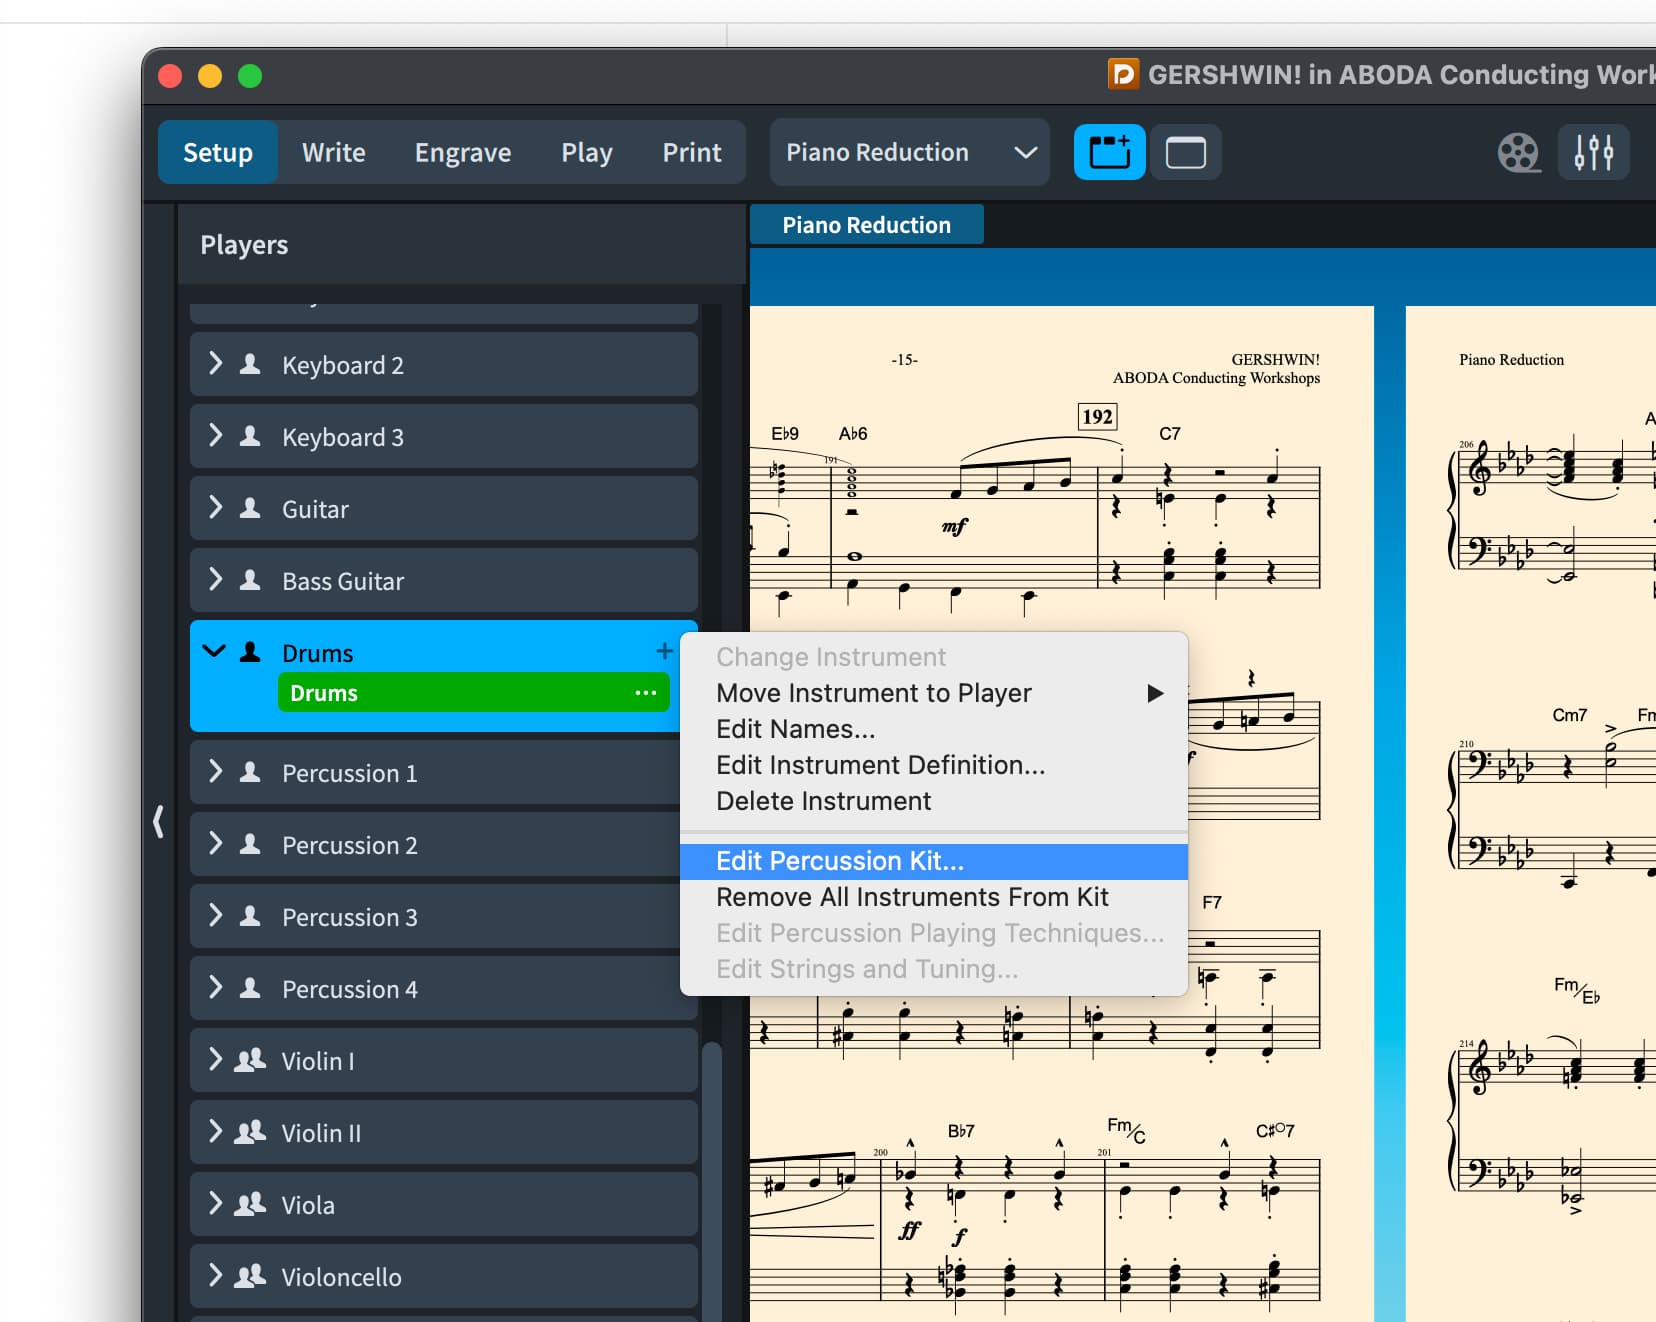This screenshot has height=1322, width=1656.
Task: Choose Edit Names... from context menu
Action: pyautogui.click(x=934, y=729)
